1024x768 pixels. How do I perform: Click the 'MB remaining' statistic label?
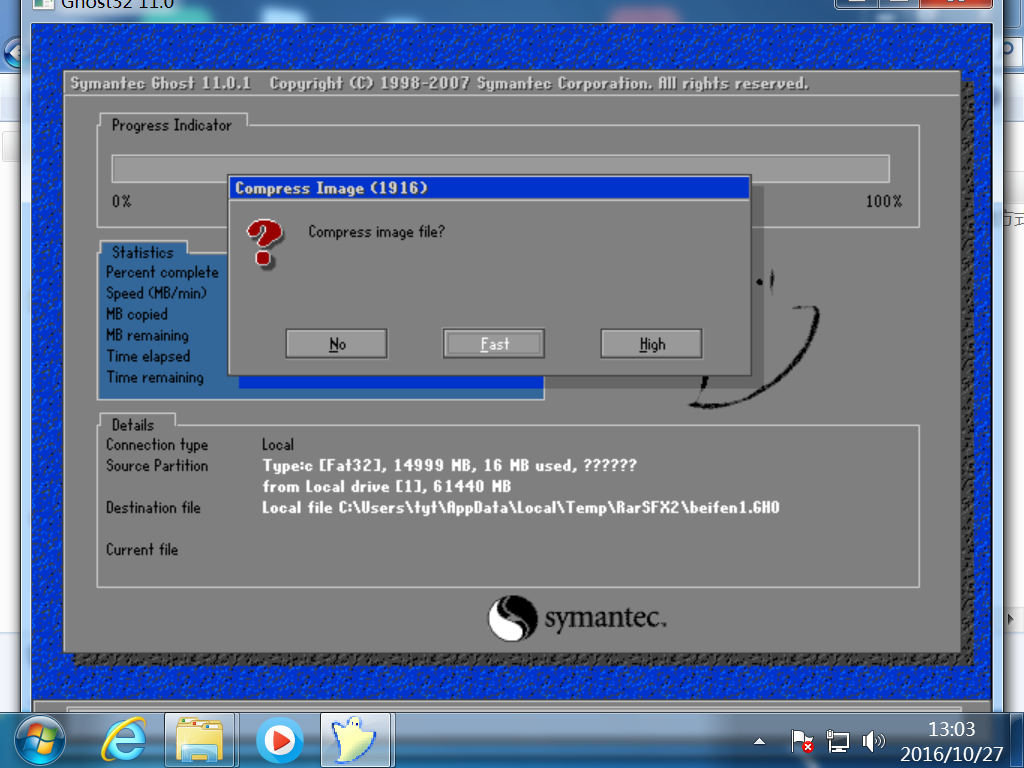(147, 335)
